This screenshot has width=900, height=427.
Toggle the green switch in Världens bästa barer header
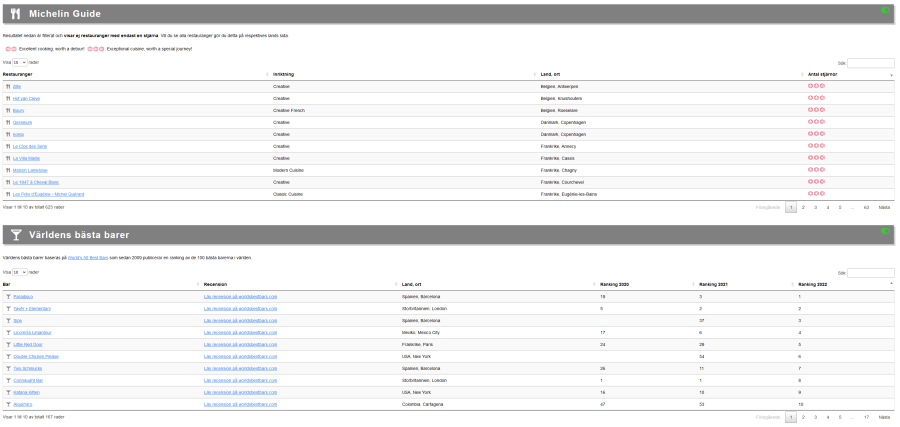pos(884,231)
